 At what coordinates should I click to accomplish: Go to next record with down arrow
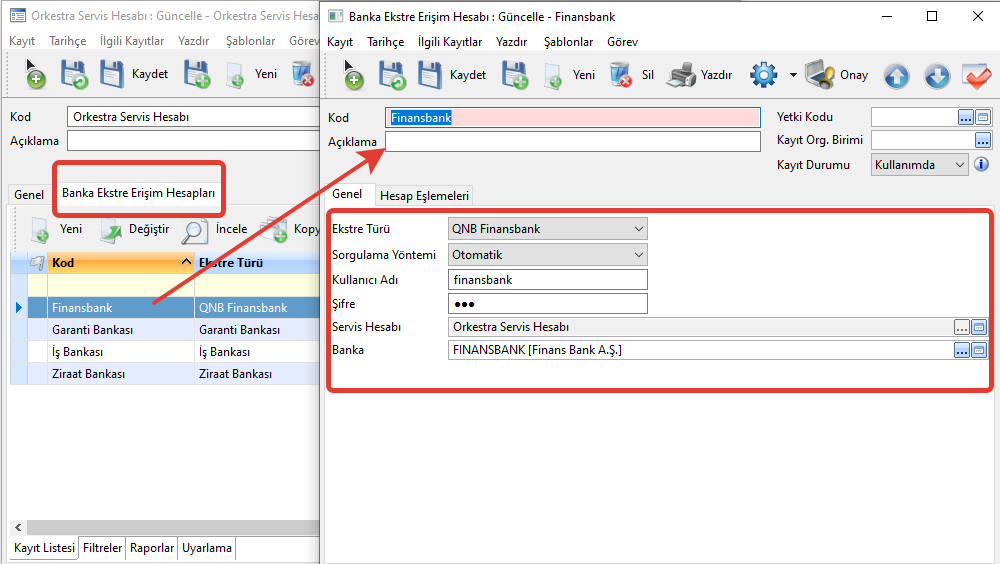[x=936, y=76]
